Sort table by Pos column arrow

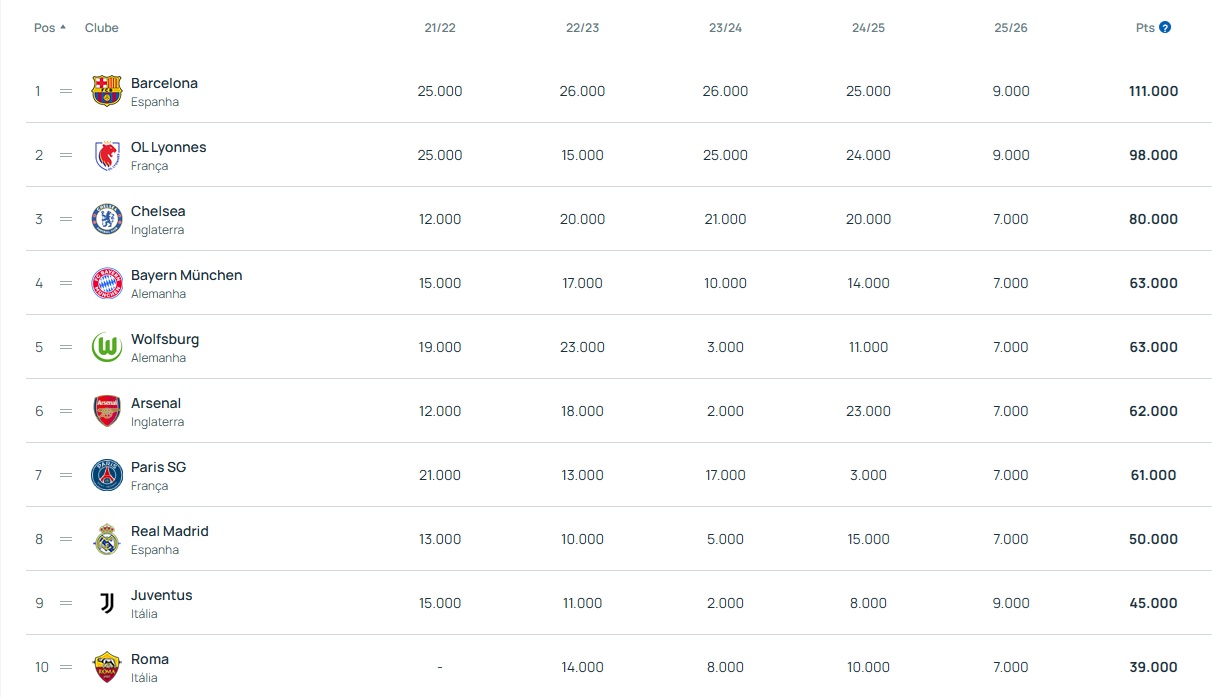[63, 28]
